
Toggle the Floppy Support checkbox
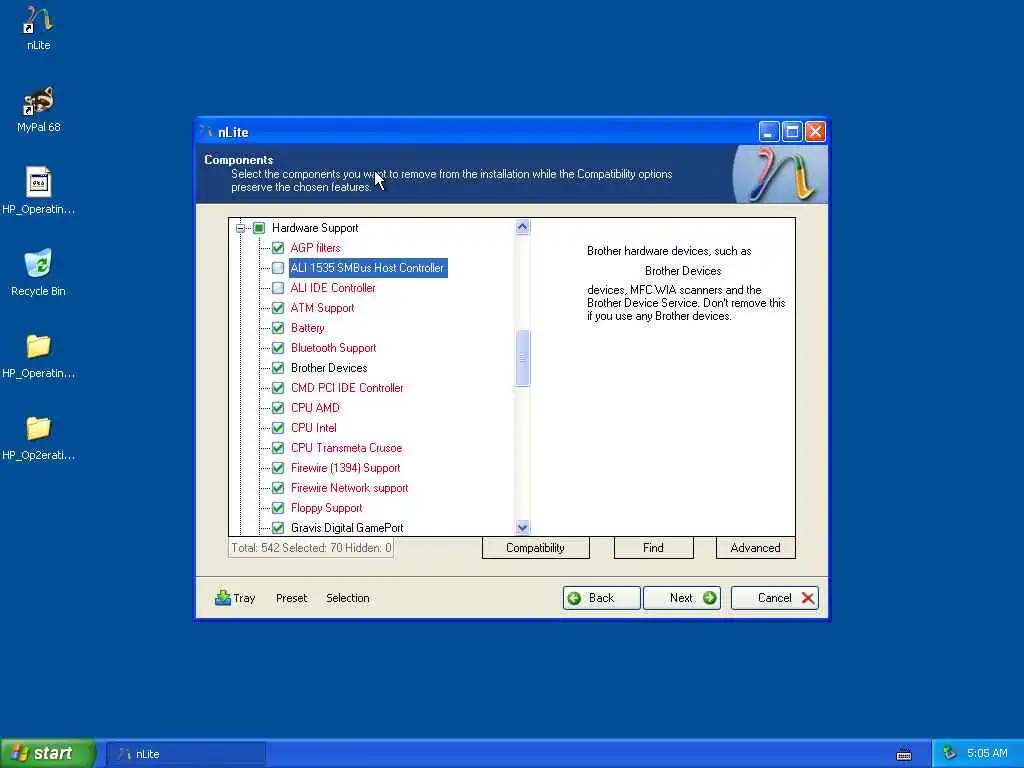278,508
